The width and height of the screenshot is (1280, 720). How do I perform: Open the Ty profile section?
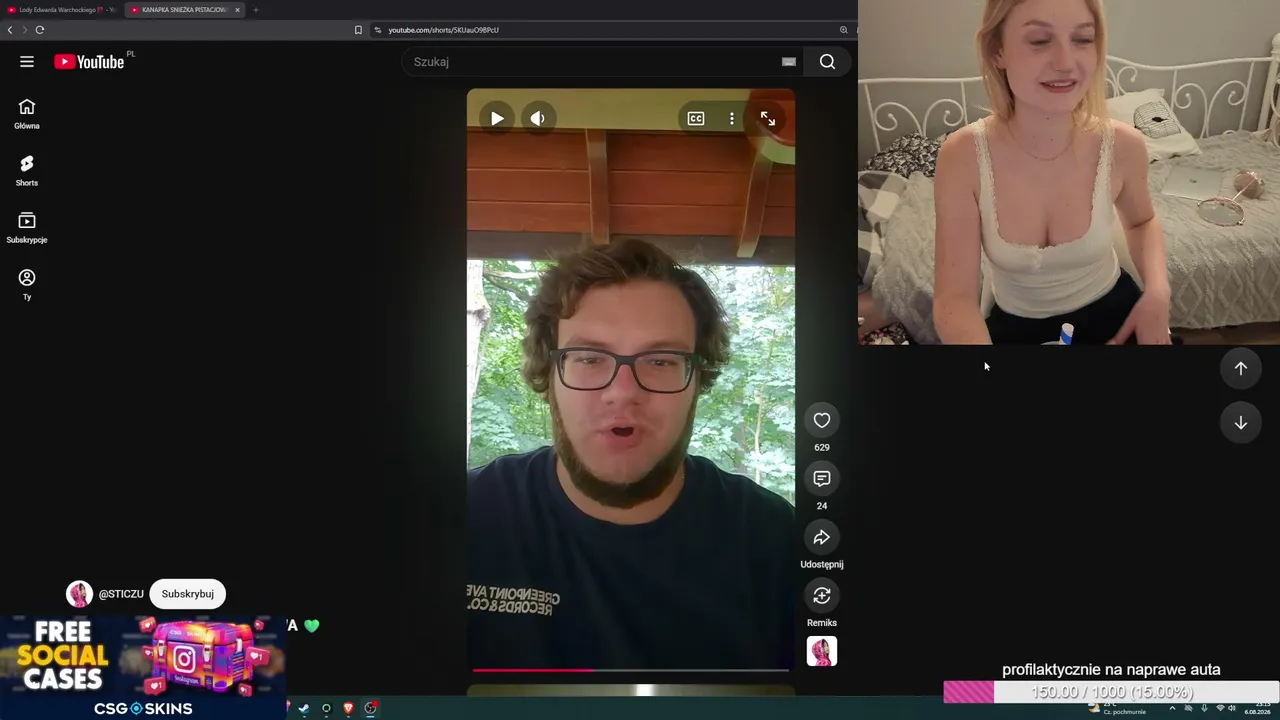tap(27, 285)
